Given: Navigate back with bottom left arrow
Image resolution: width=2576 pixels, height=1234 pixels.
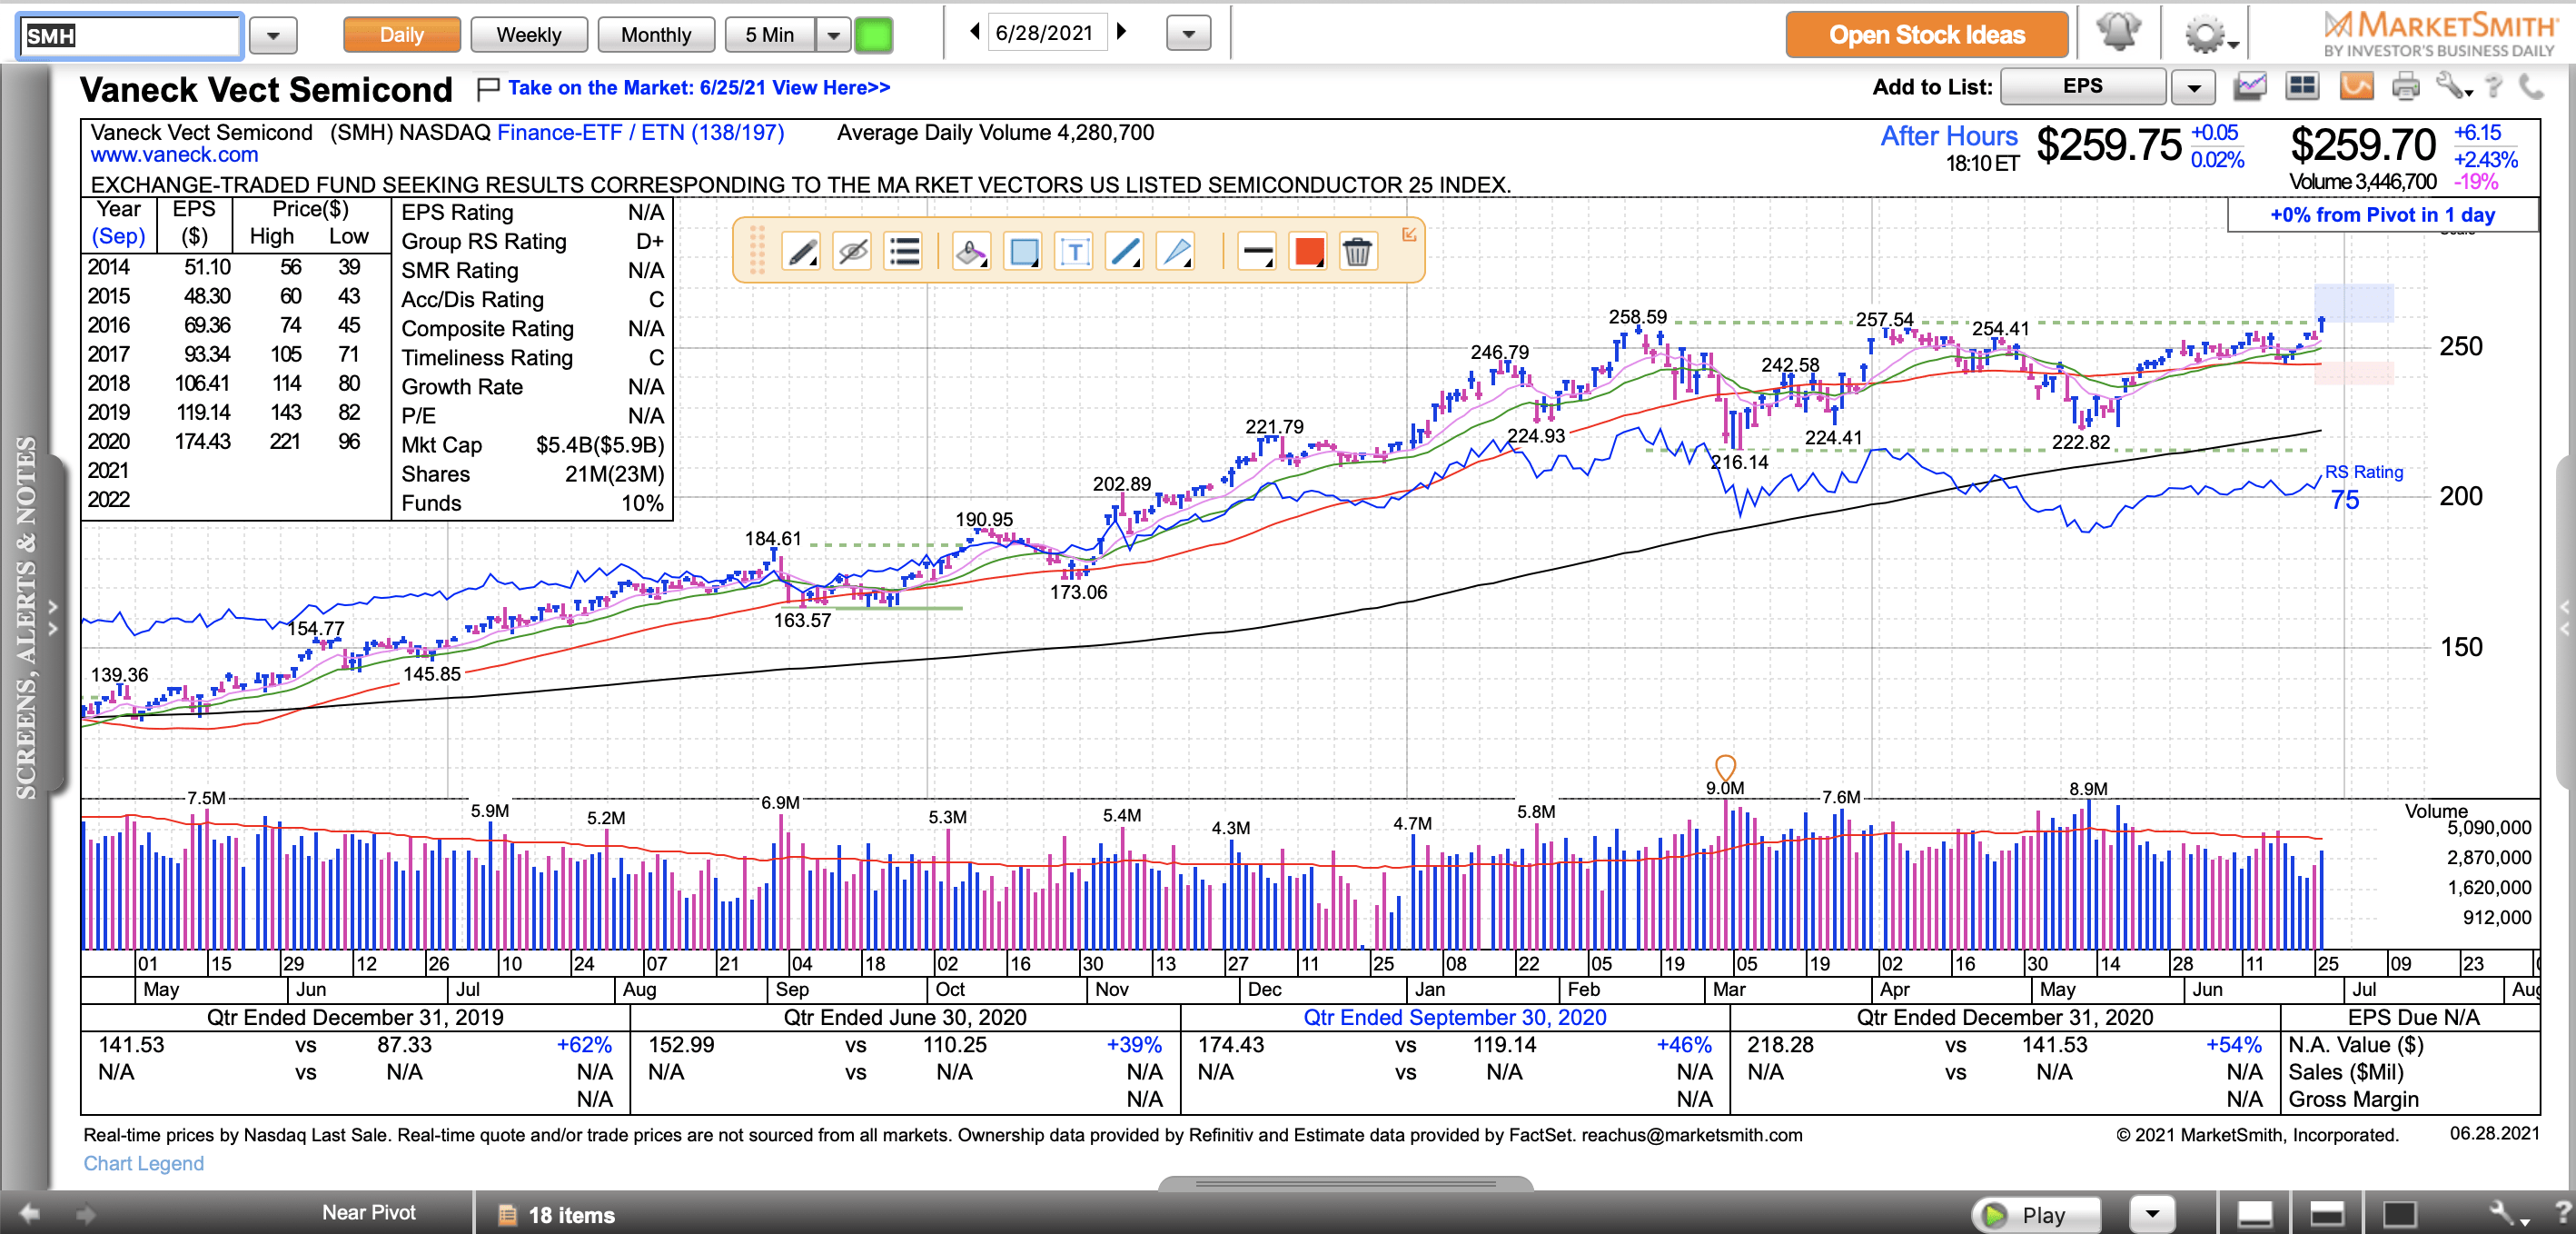Looking at the screenshot, I should (x=29, y=1214).
